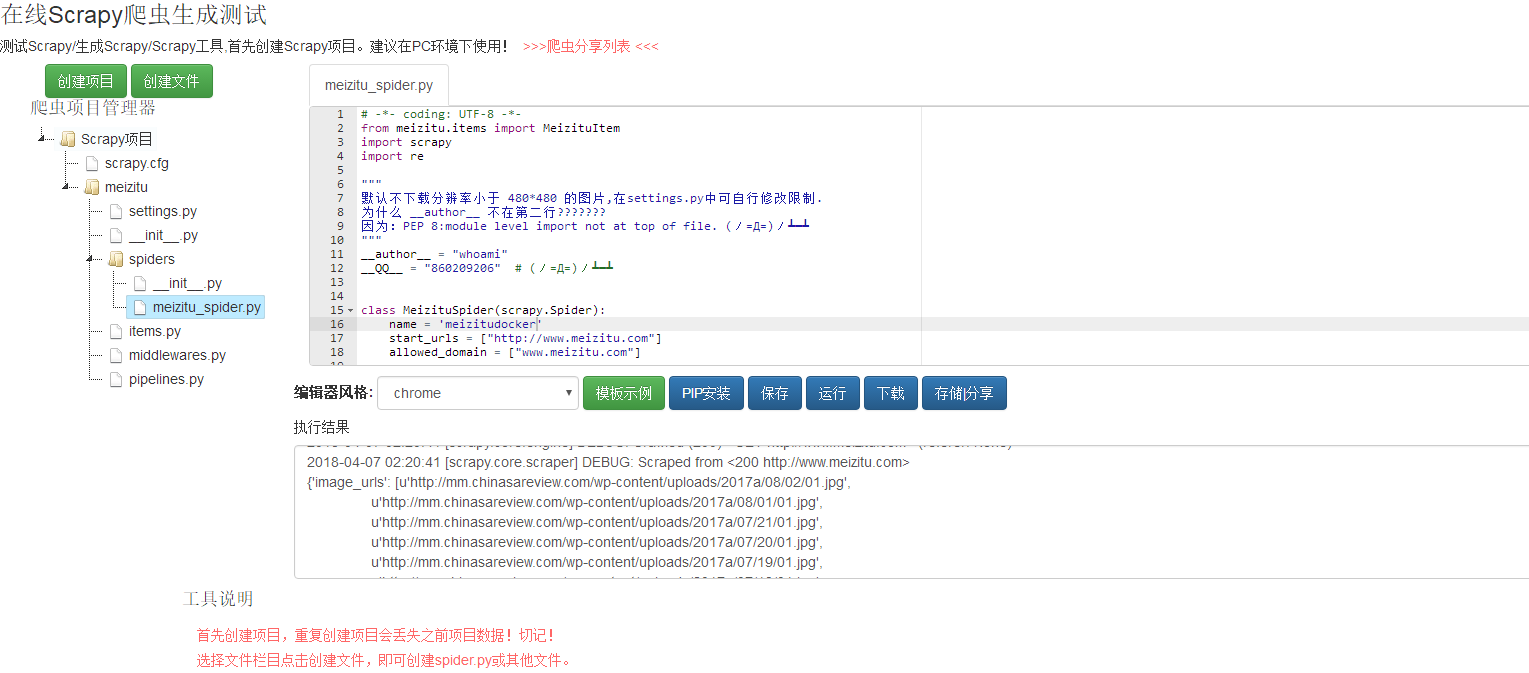Click the spiders folder icon
Image resolution: width=1529 pixels, height=673 pixels.
116,259
